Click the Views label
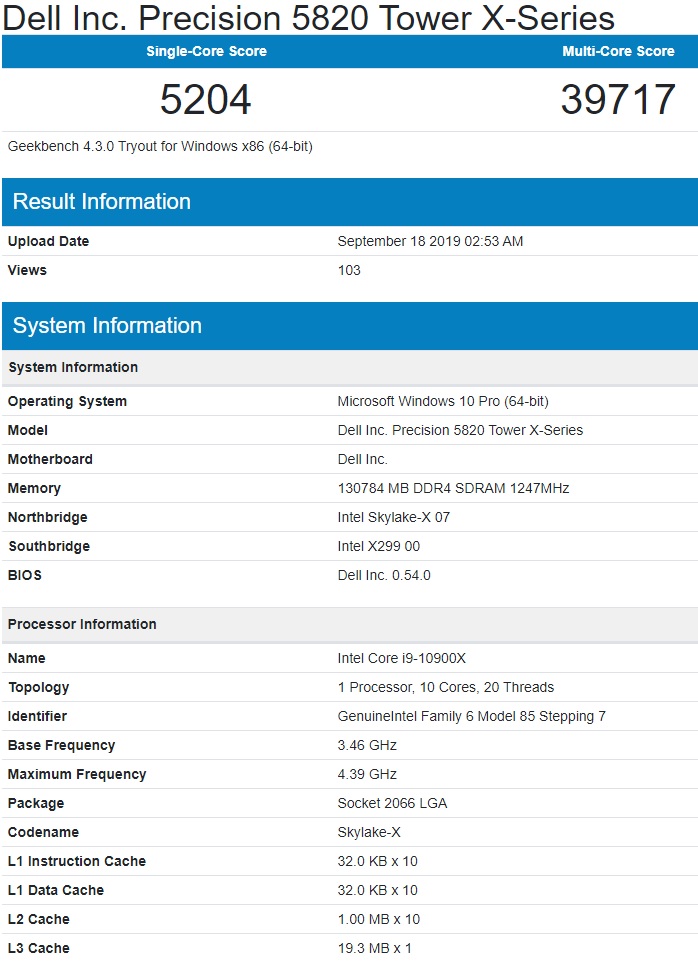The height and width of the screenshot is (967, 698). coord(27,270)
